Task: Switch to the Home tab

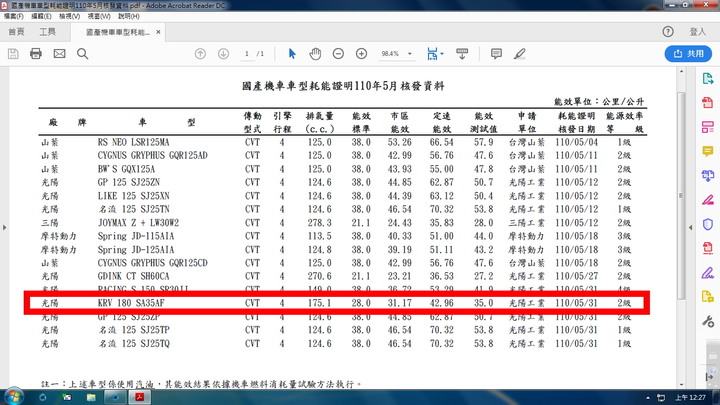Action: tap(16, 32)
